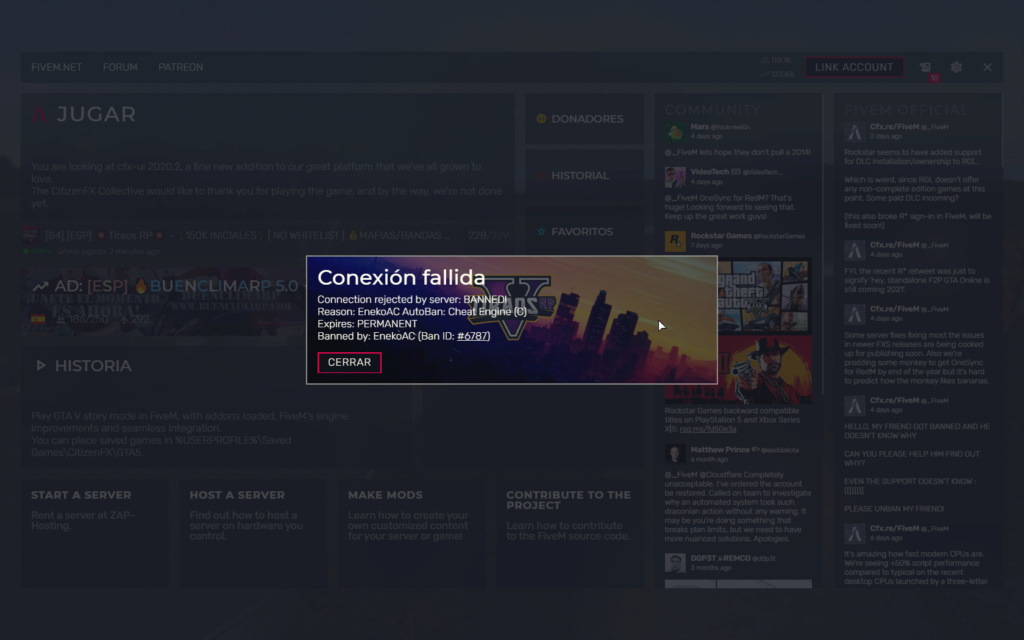Open the BUENCLIMARP 5.0 ad banner
This screenshot has height=640, width=1024.
click(x=165, y=302)
